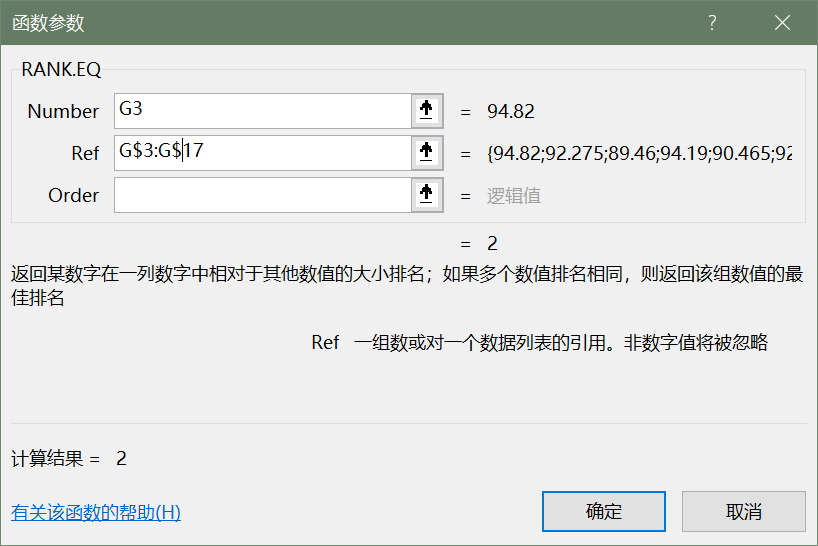The height and width of the screenshot is (546, 818).
Task: Click the RANK.EQ function name heading
Action: point(61,70)
